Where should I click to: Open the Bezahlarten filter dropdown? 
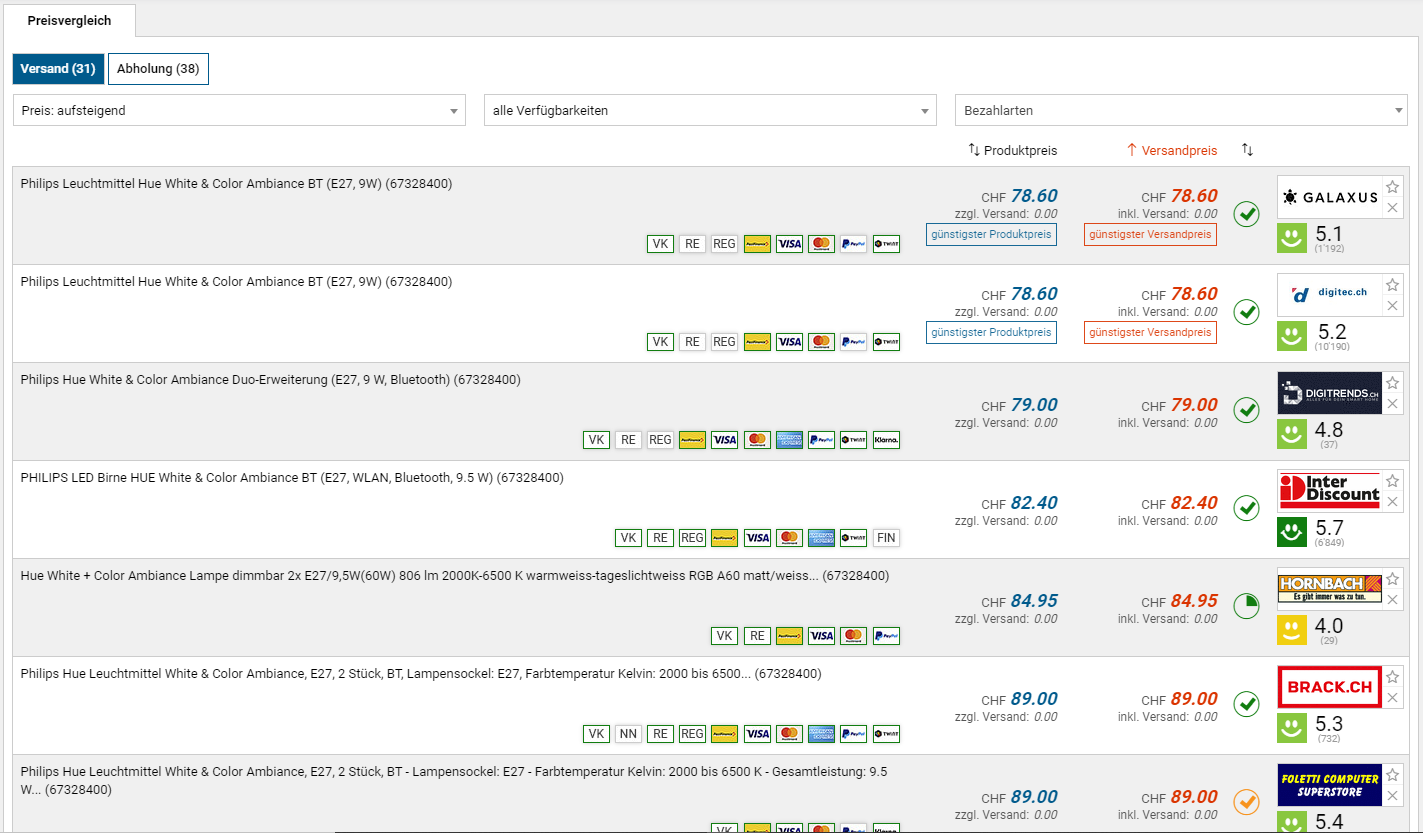click(x=1181, y=110)
